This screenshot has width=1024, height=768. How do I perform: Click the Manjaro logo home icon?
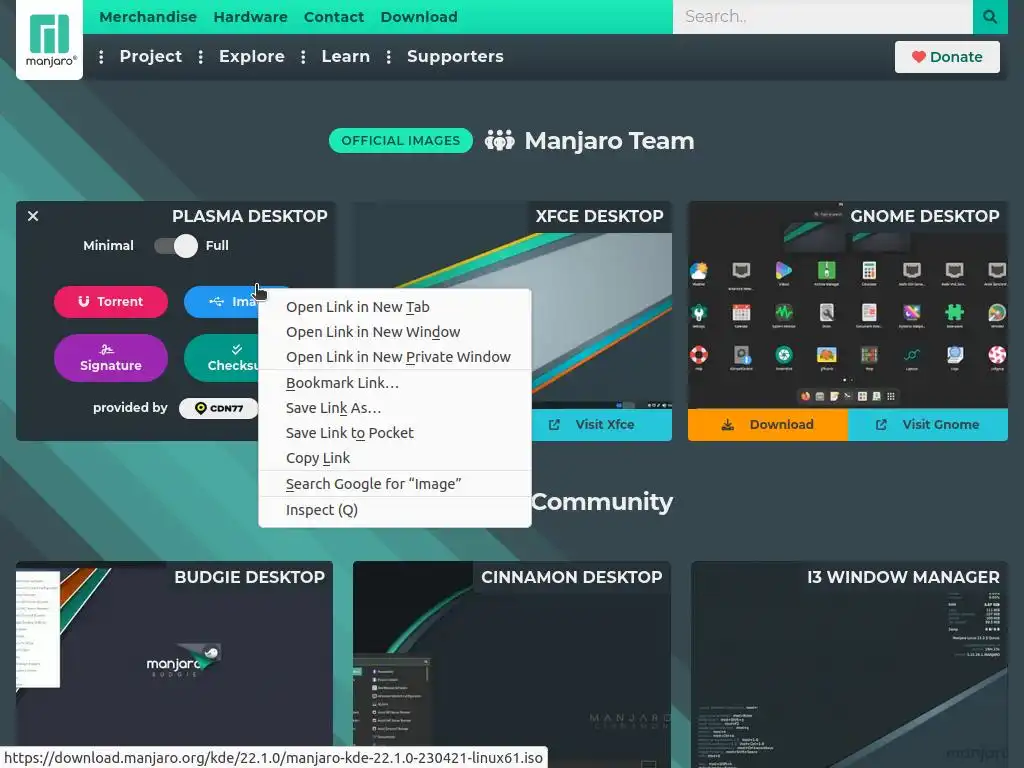50,39
